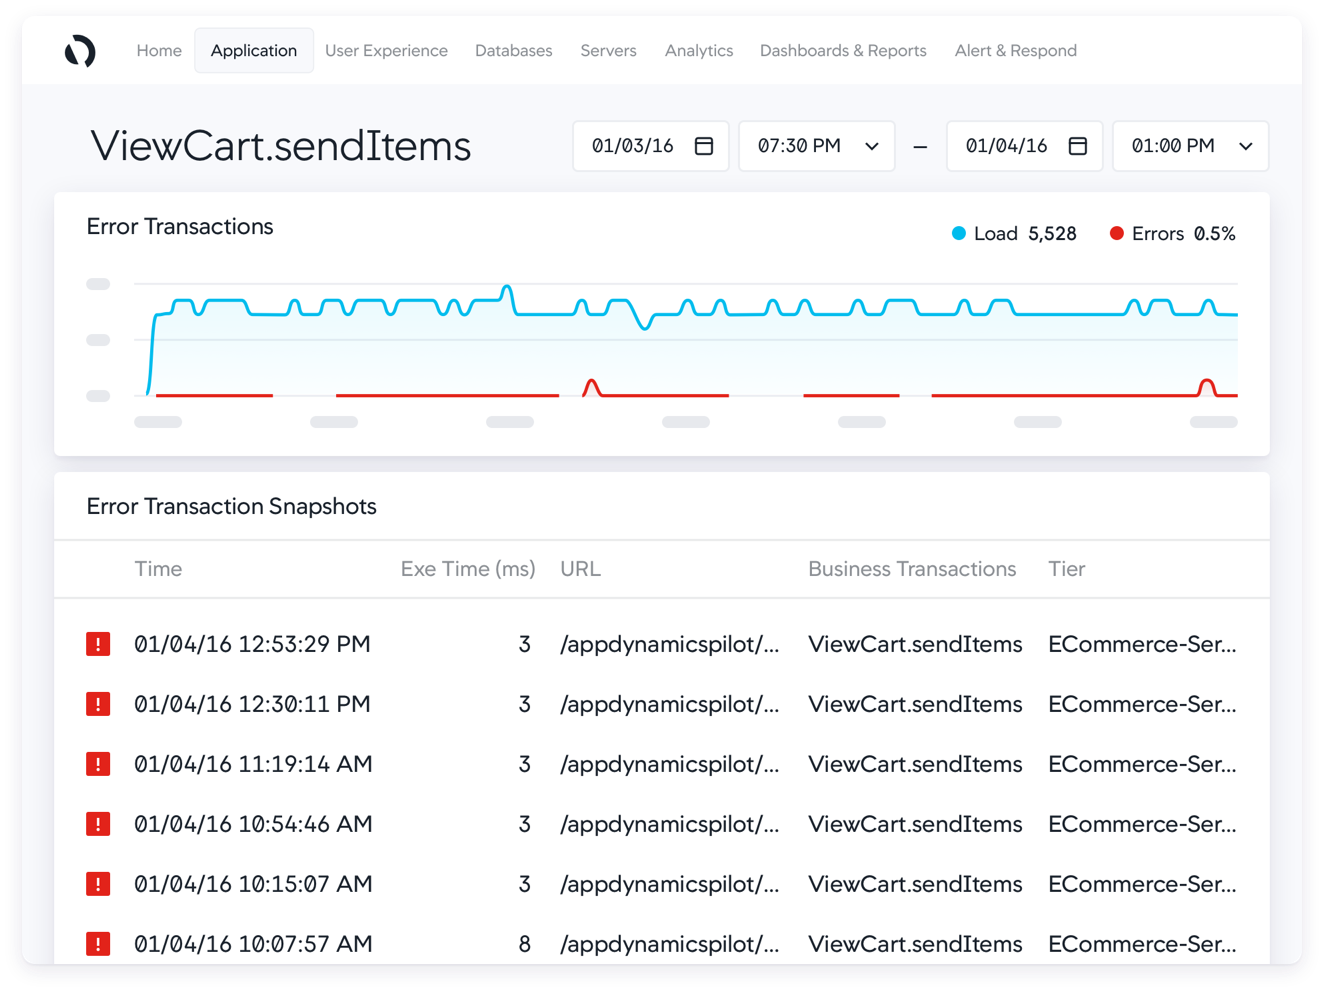
Task: Click the first red error spike on chart
Action: [592, 387]
